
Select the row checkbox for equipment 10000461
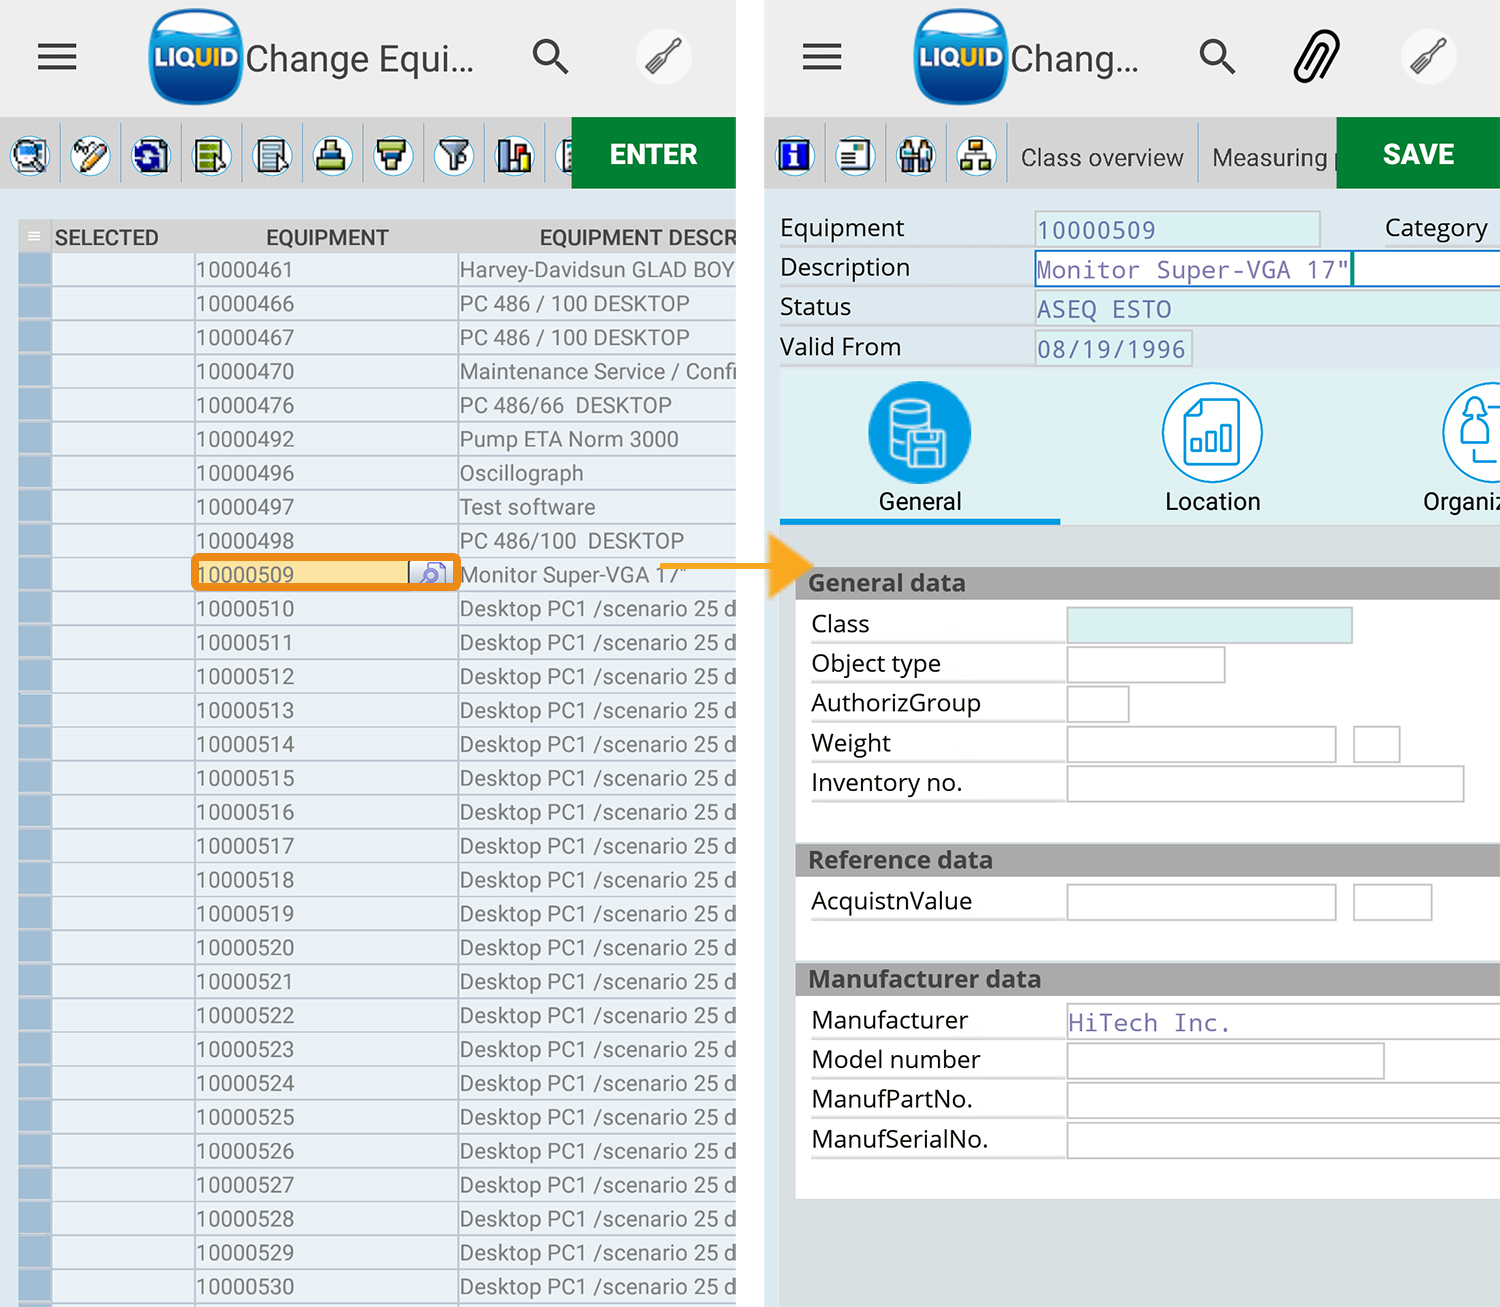[34, 270]
